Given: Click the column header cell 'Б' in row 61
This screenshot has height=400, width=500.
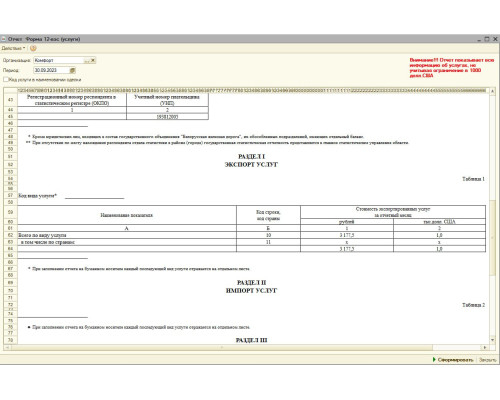Looking at the screenshot, I should (x=268, y=228).
